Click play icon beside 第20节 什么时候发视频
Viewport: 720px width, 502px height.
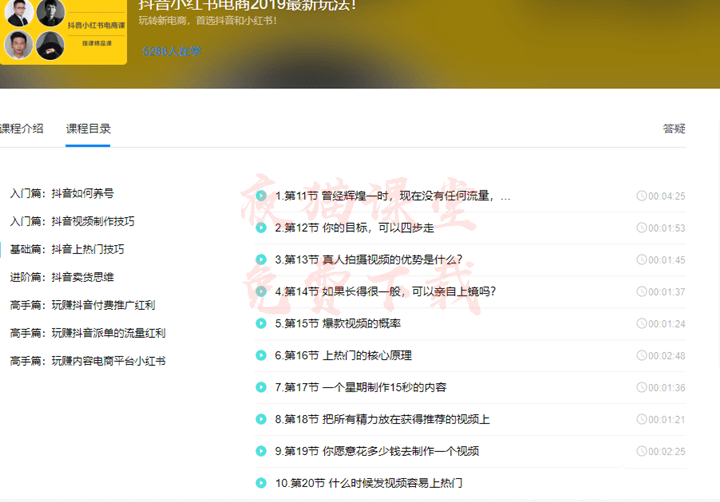point(261,483)
